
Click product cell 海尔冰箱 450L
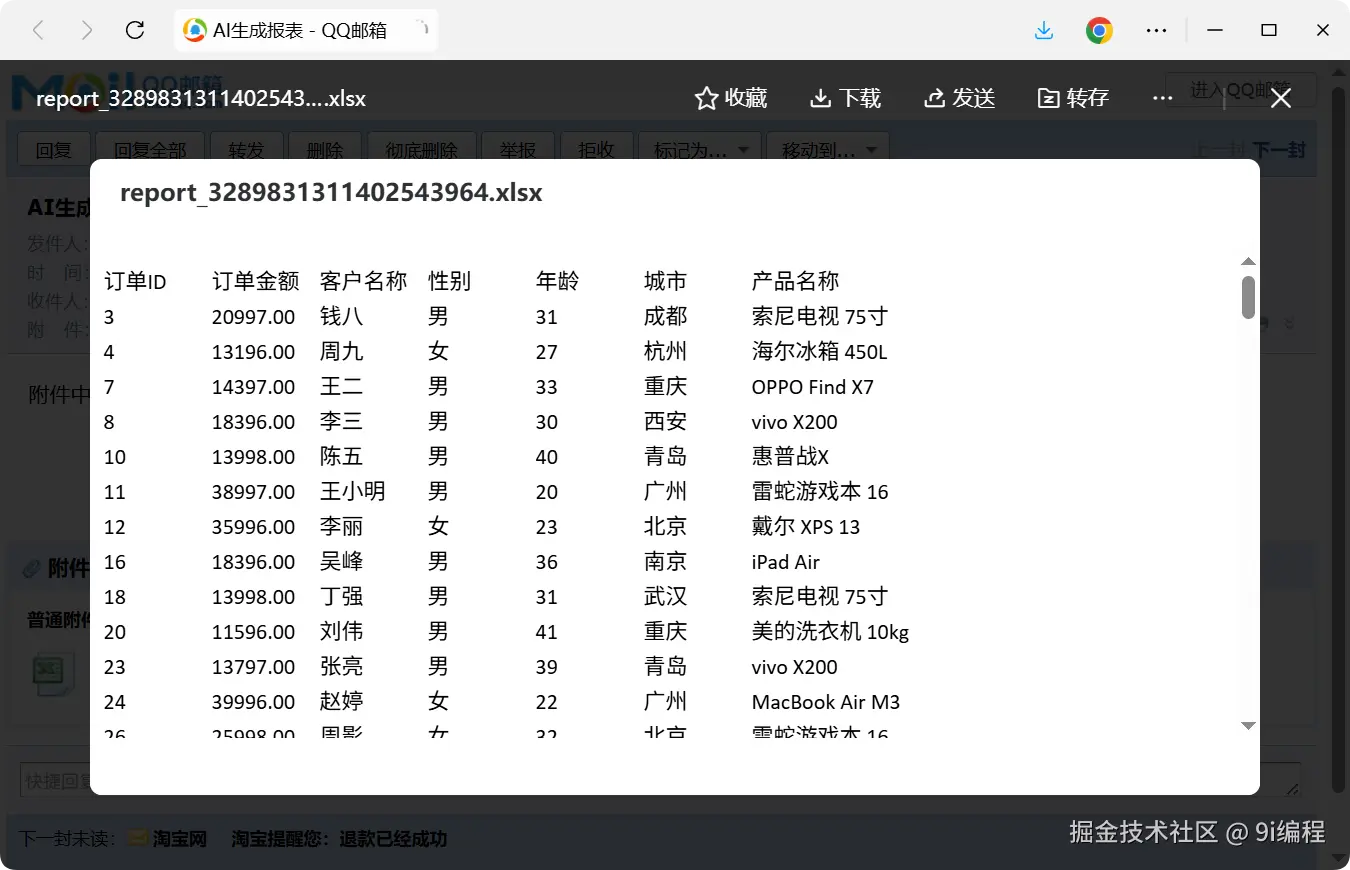819,352
